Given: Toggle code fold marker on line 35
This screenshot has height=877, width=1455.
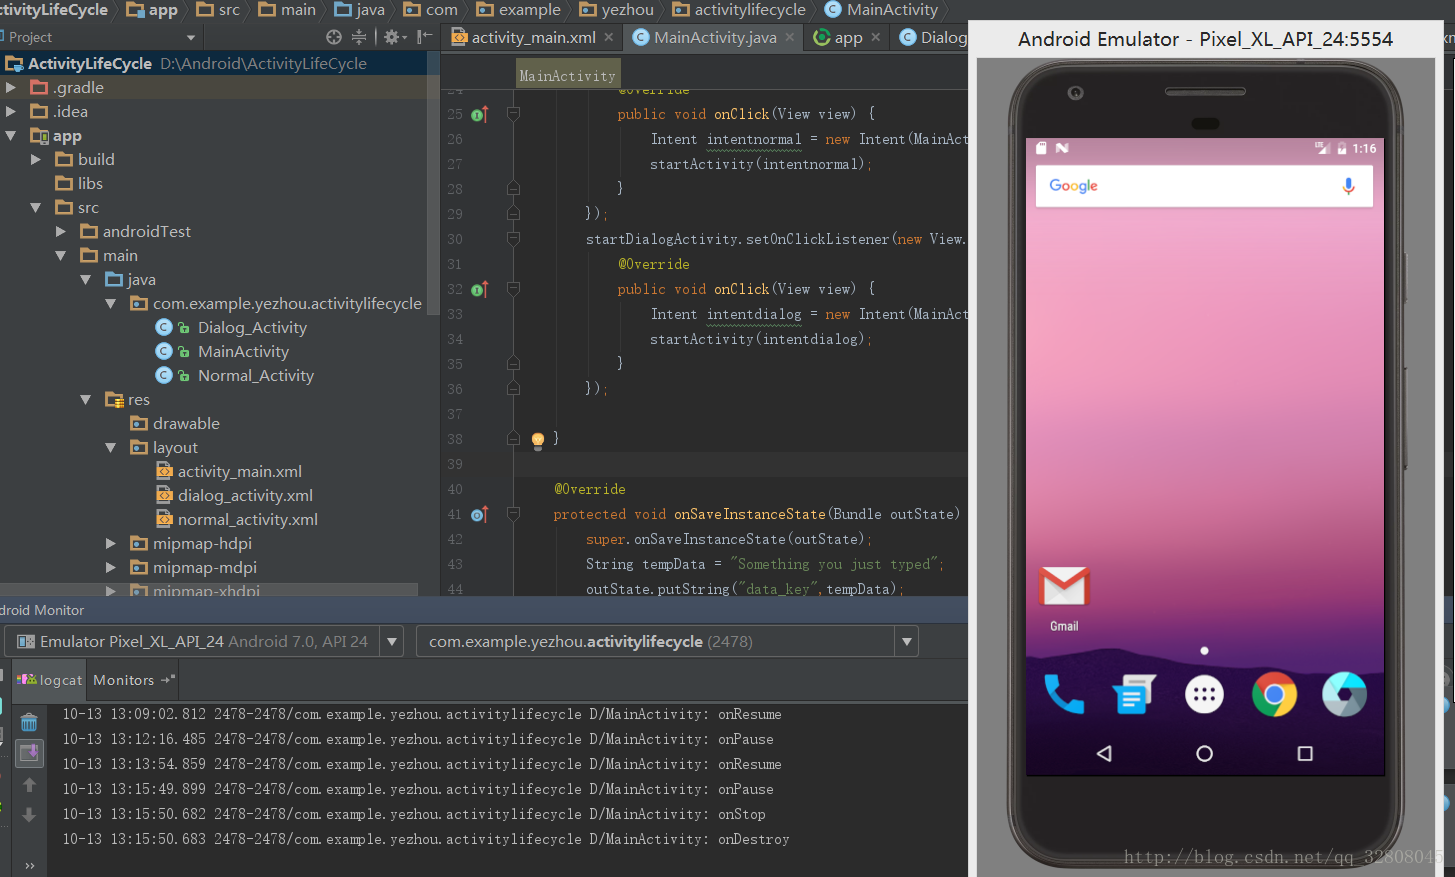Looking at the screenshot, I should coord(513,363).
